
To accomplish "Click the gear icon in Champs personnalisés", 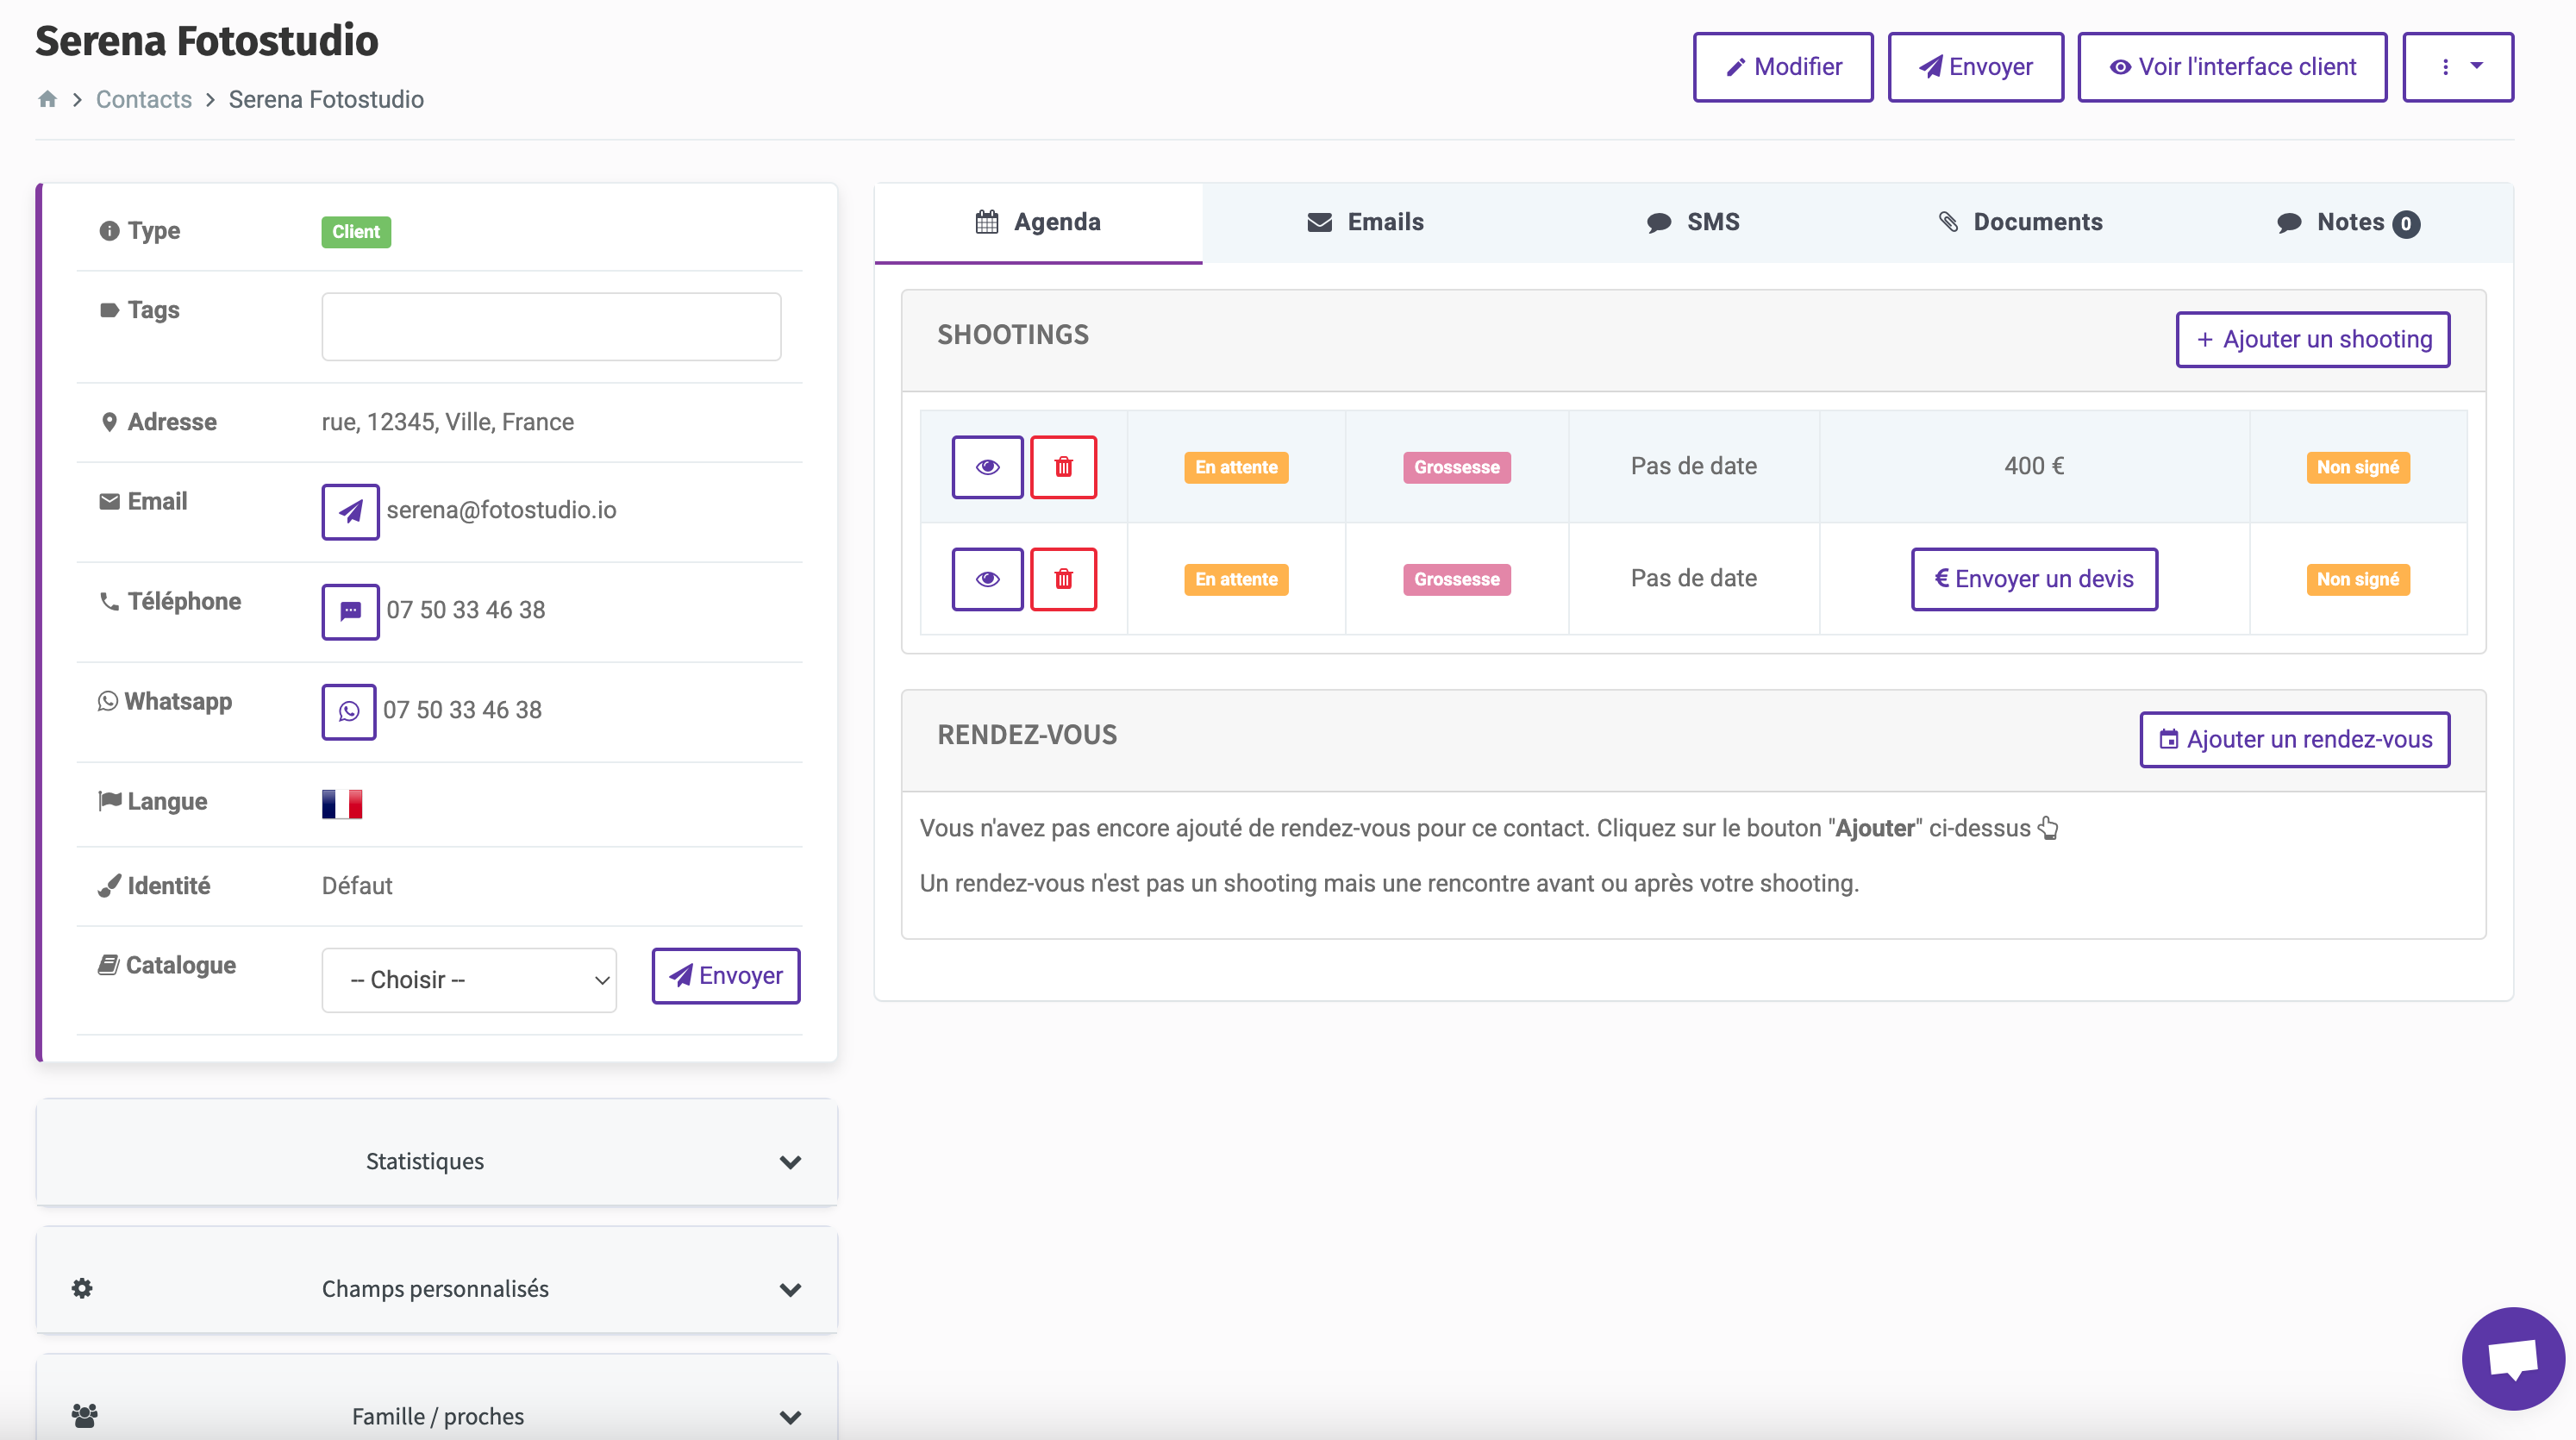I will click(x=82, y=1288).
